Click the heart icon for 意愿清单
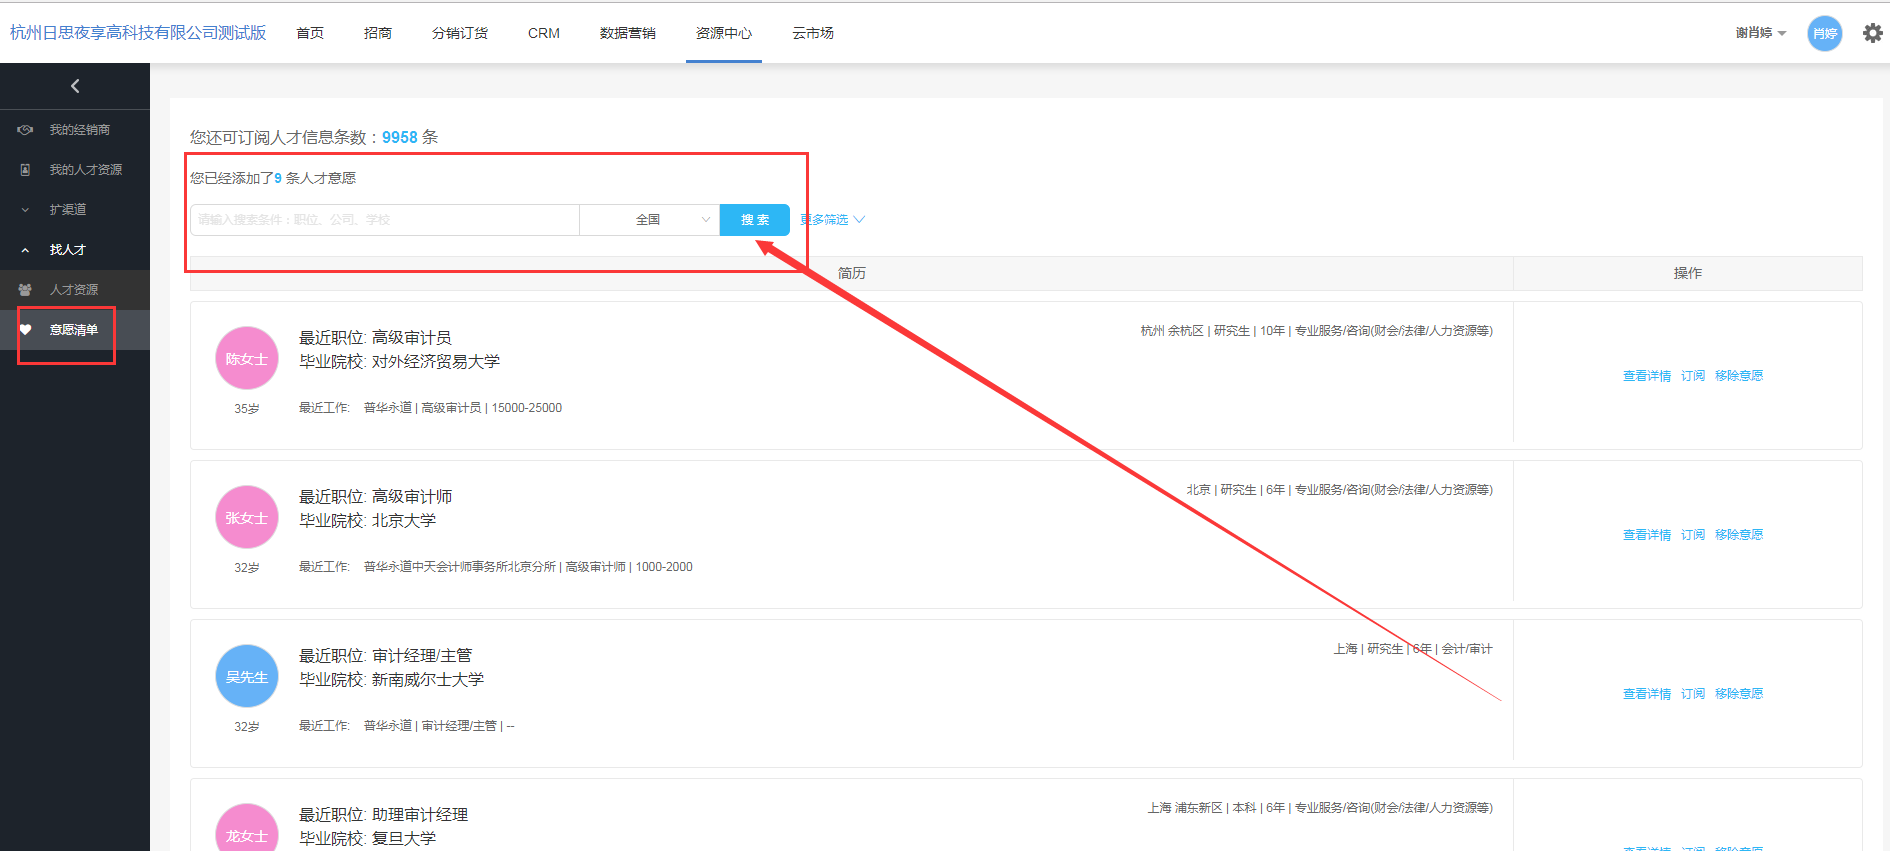The width and height of the screenshot is (1890, 851). click(26, 330)
